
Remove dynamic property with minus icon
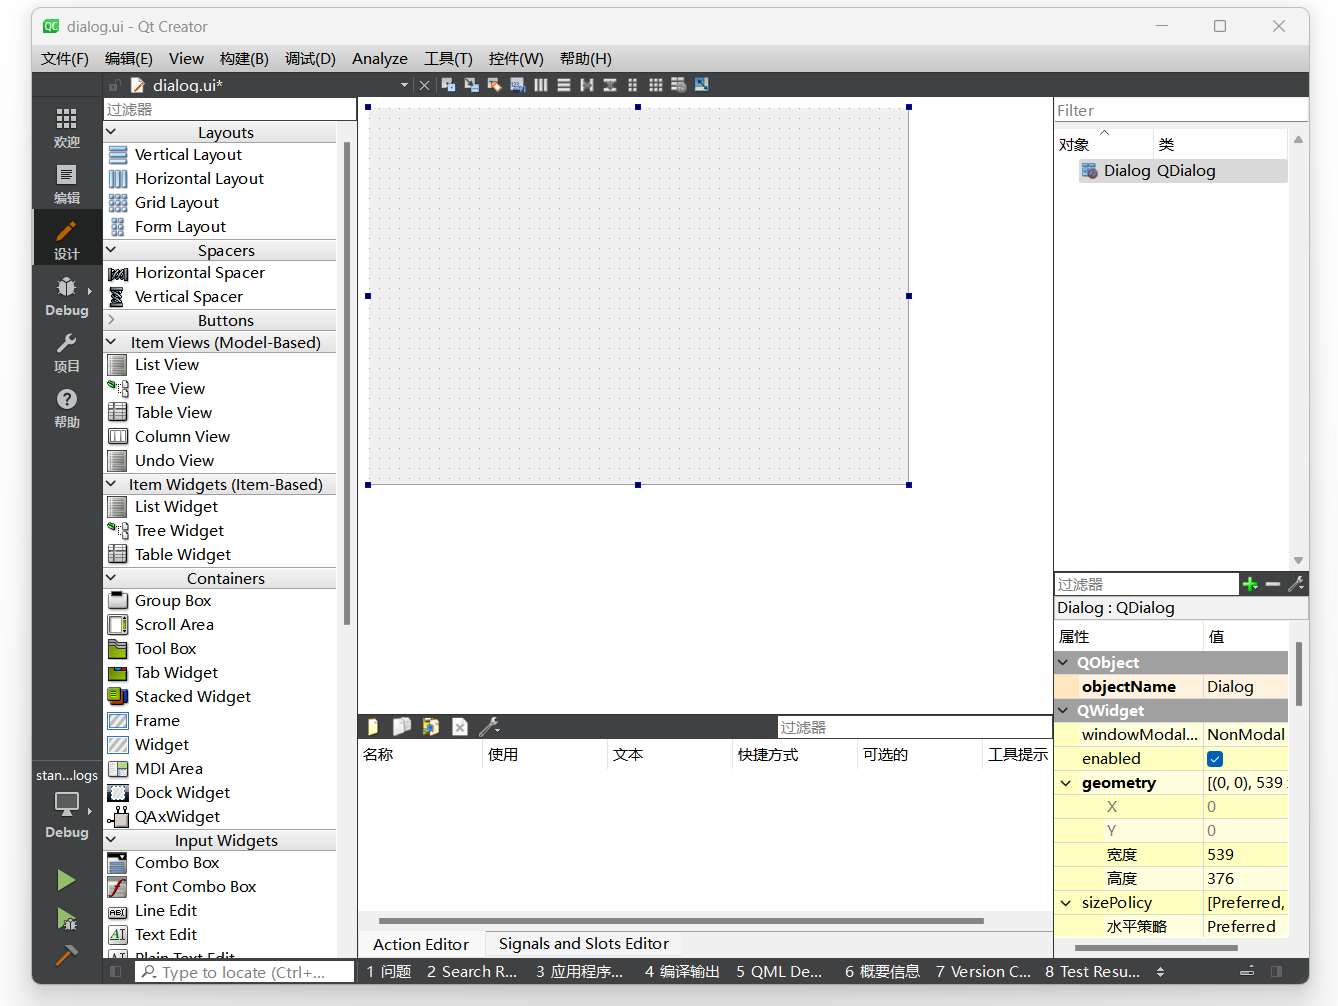click(x=1273, y=584)
